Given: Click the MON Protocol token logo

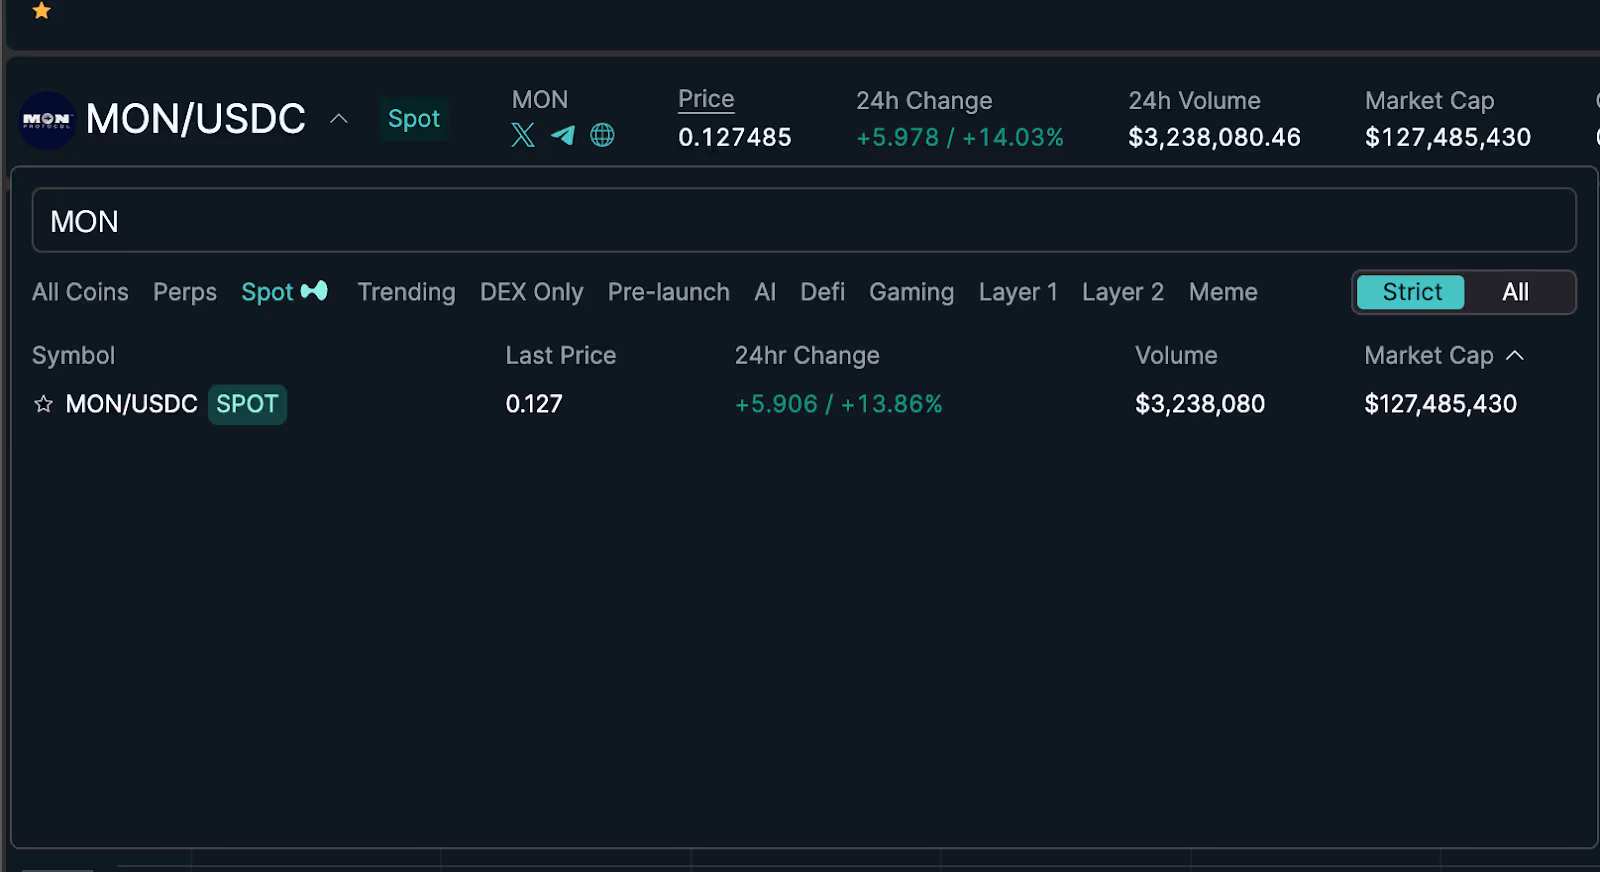Looking at the screenshot, I should point(47,120).
